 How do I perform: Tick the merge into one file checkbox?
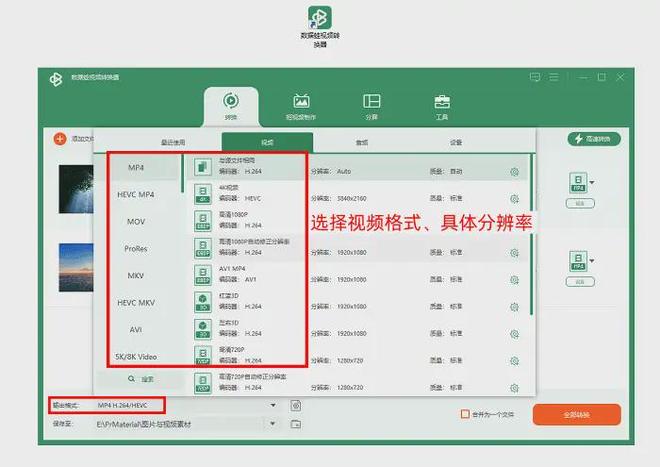pos(465,414)
